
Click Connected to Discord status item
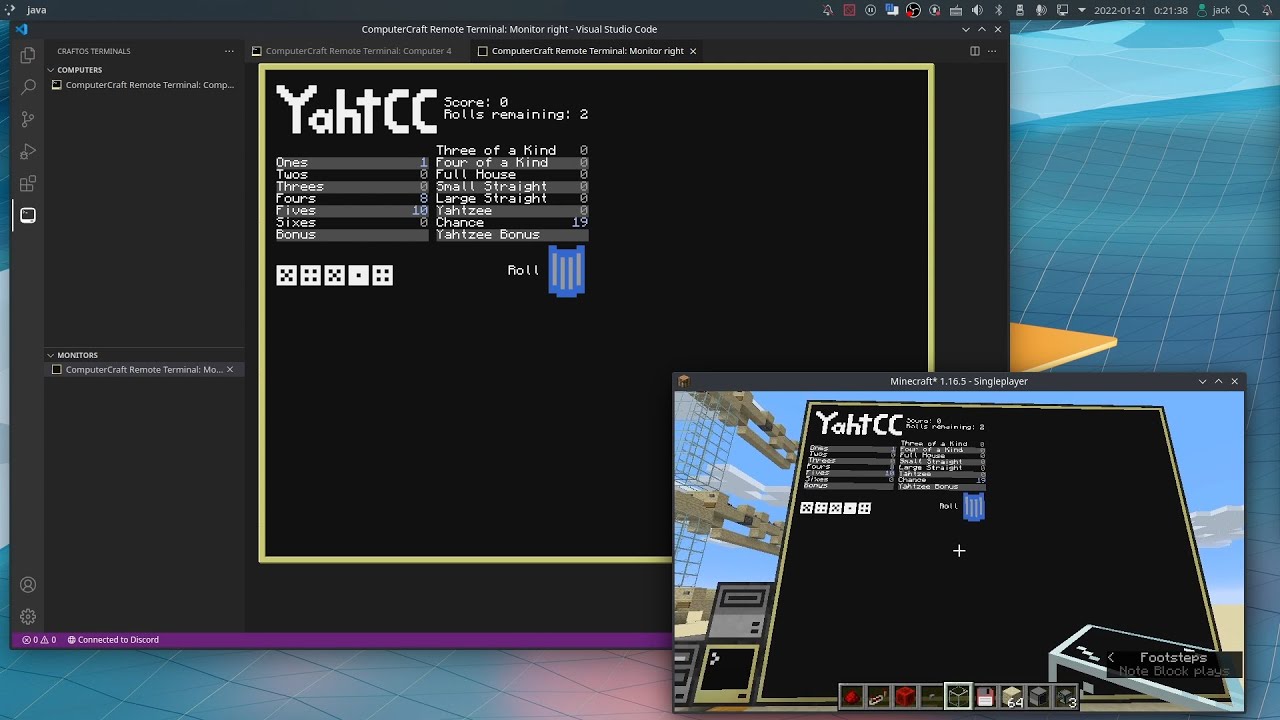(x=113, y=640)
